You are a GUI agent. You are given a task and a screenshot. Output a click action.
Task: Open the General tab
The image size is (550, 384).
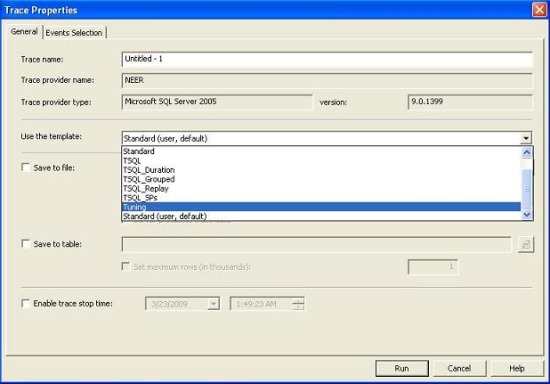click(x=24, y=32)
